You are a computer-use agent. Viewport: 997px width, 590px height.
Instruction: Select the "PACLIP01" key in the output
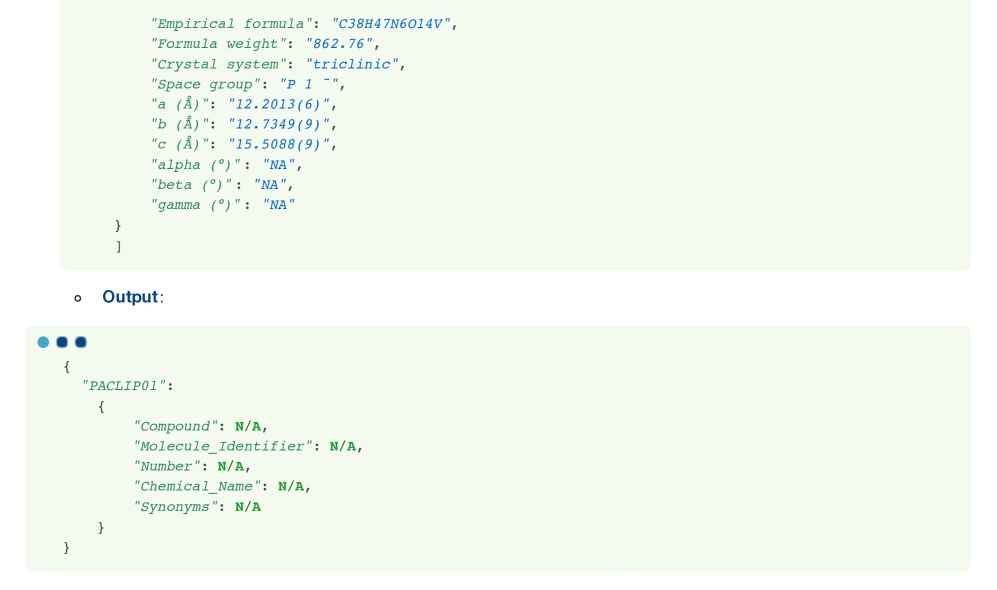coord(120,386)
